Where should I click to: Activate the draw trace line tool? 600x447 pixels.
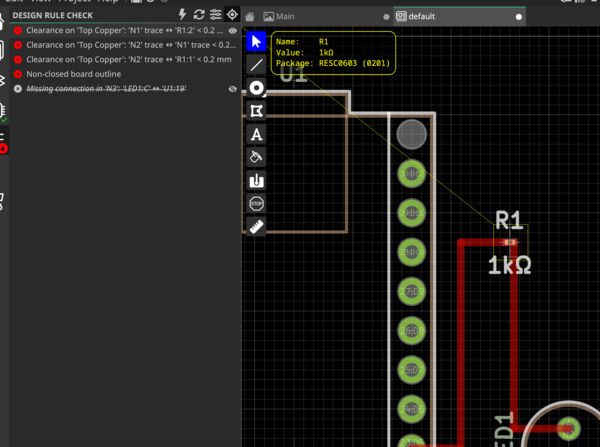pyautogui.click(x=256, y=64)
